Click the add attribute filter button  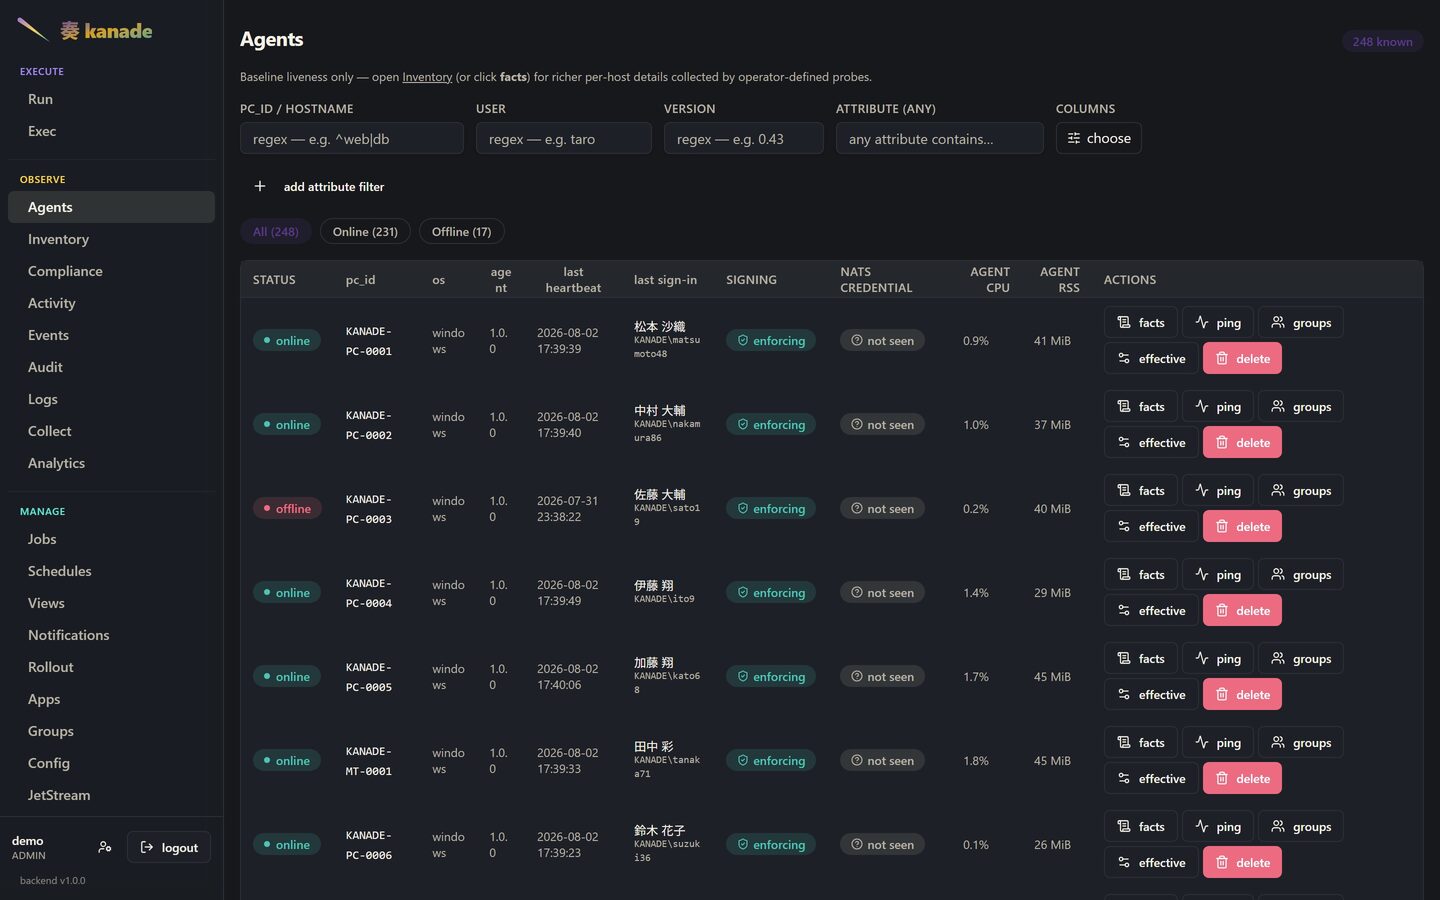(320, 186)
